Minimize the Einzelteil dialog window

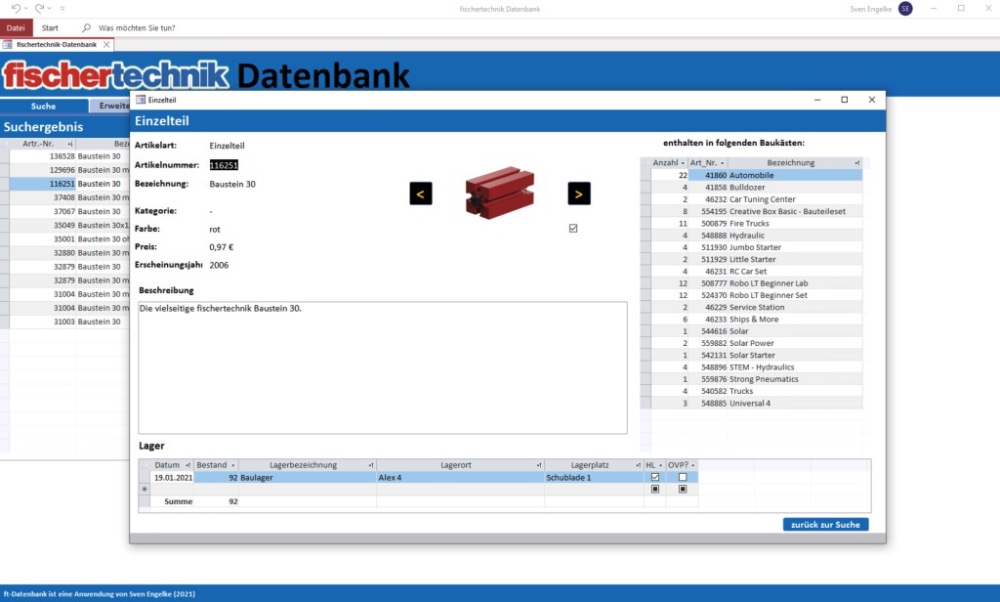818,99
